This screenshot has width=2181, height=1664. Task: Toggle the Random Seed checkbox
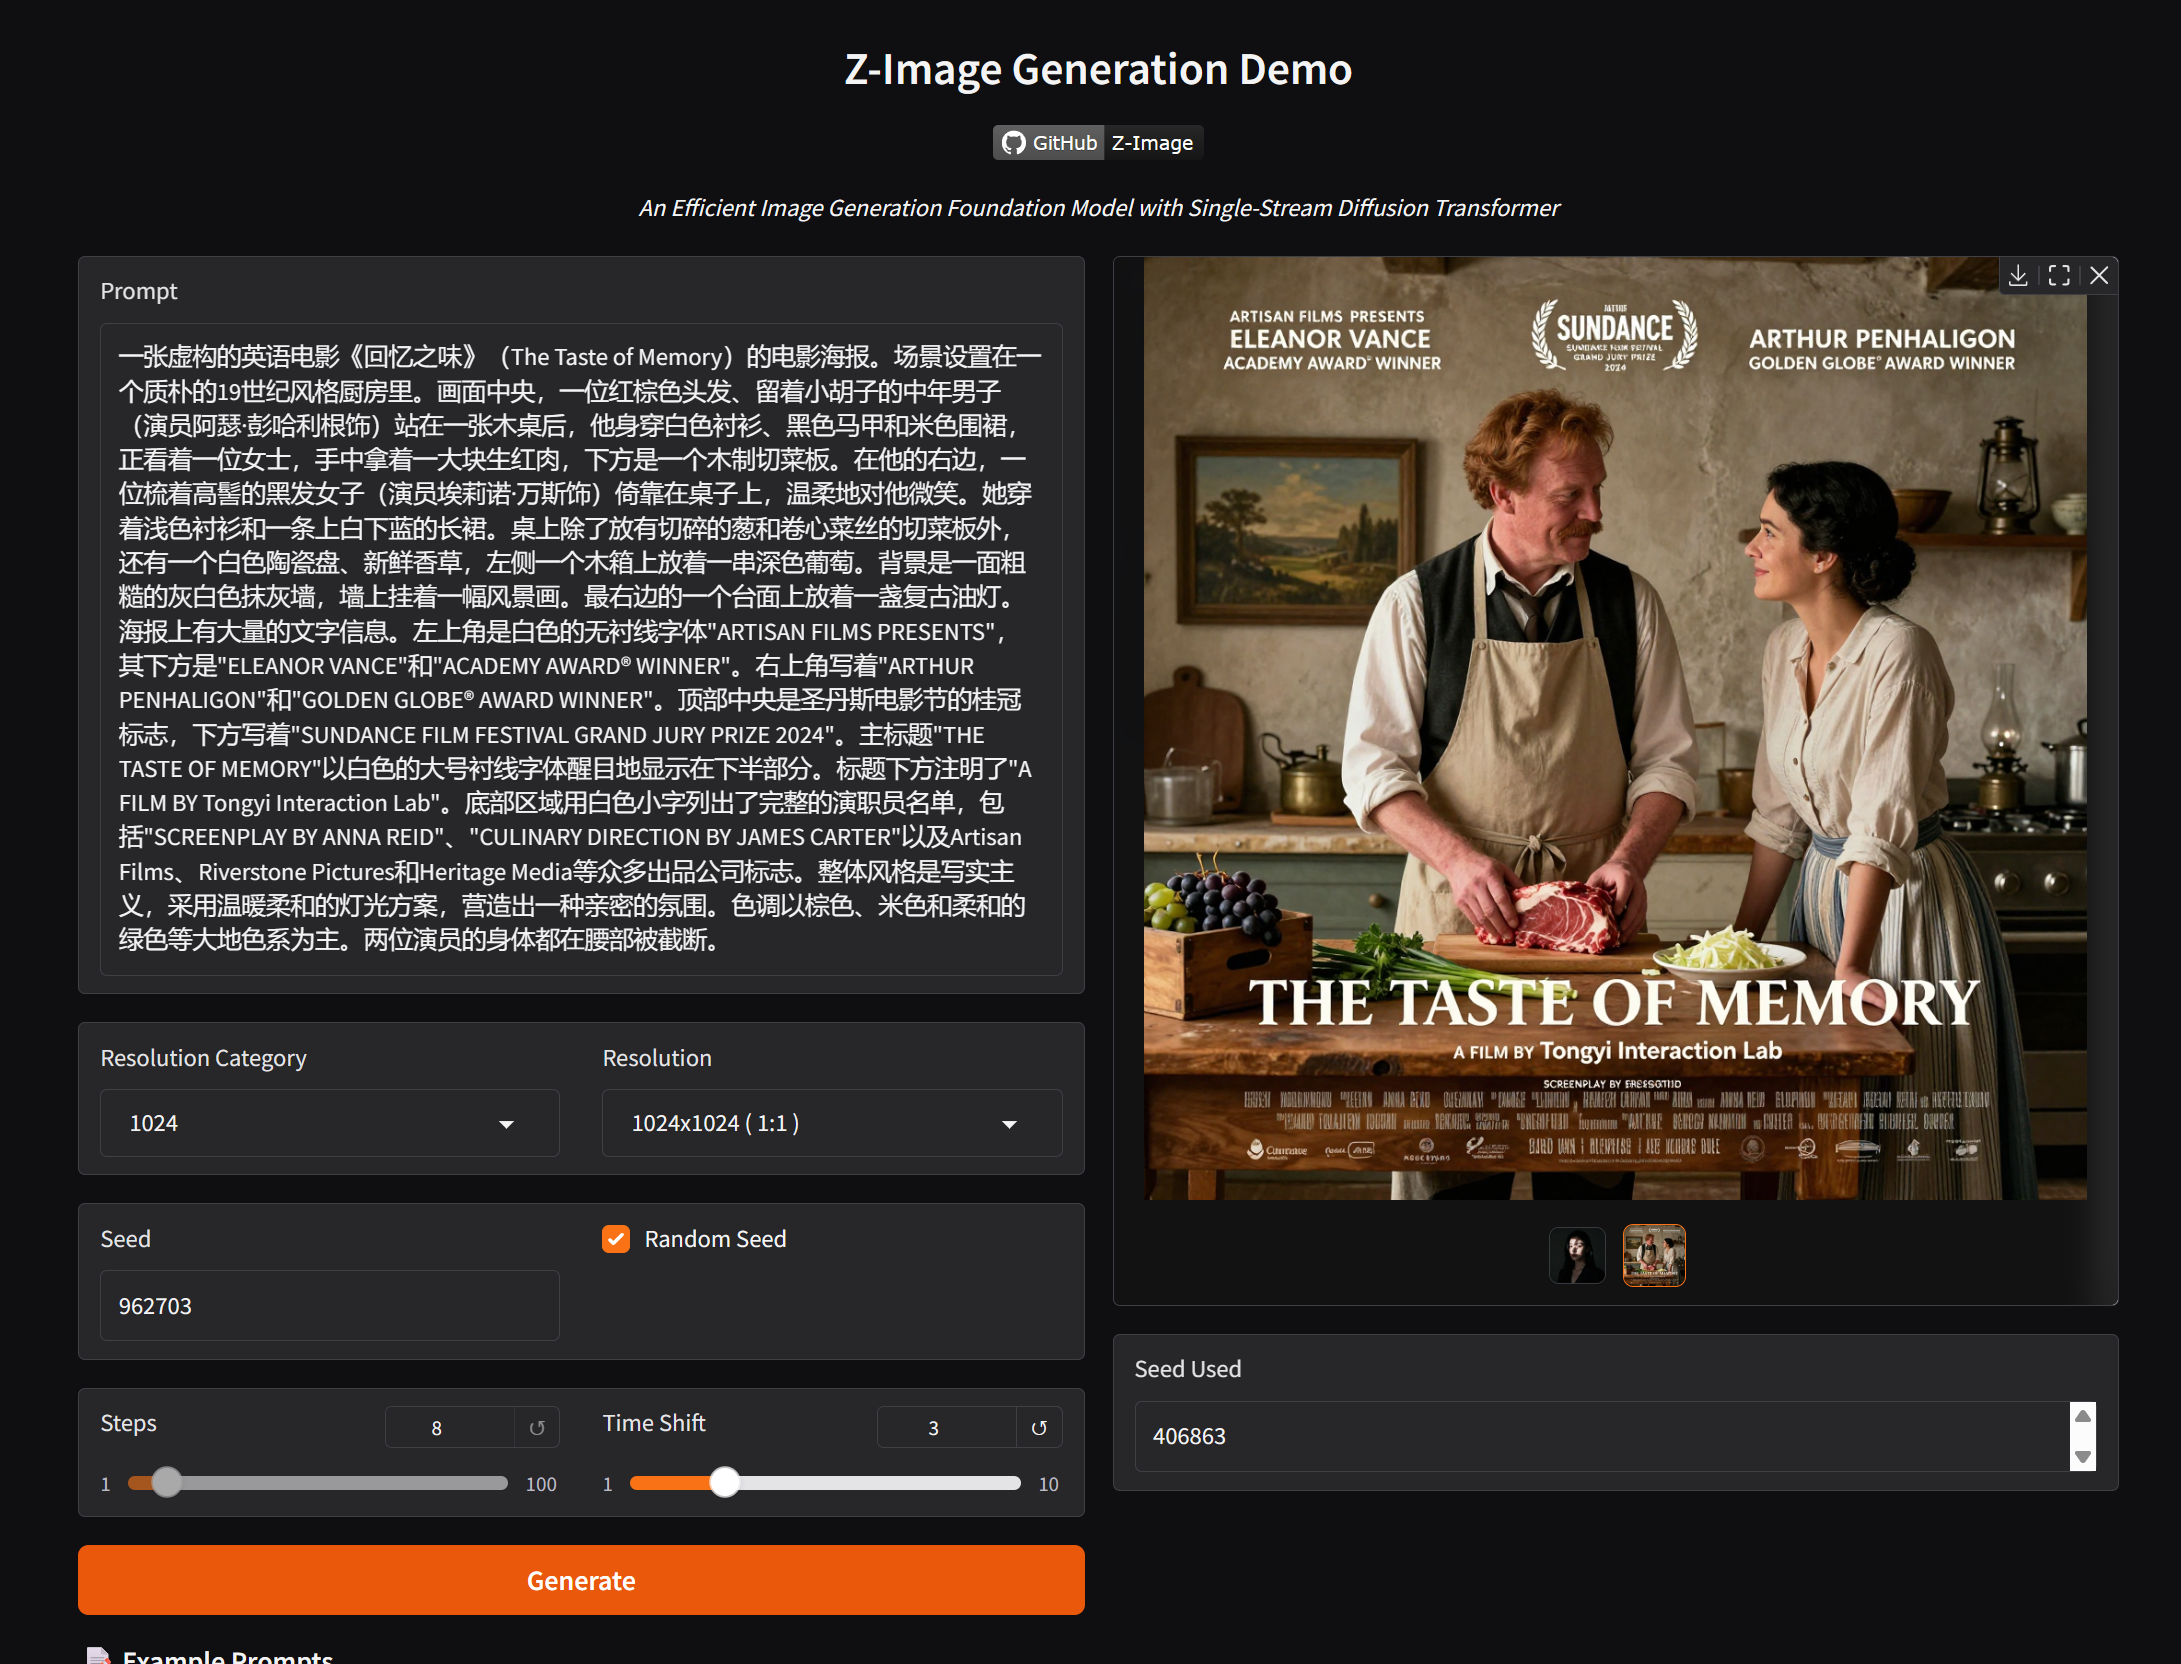click(616, 1239)
